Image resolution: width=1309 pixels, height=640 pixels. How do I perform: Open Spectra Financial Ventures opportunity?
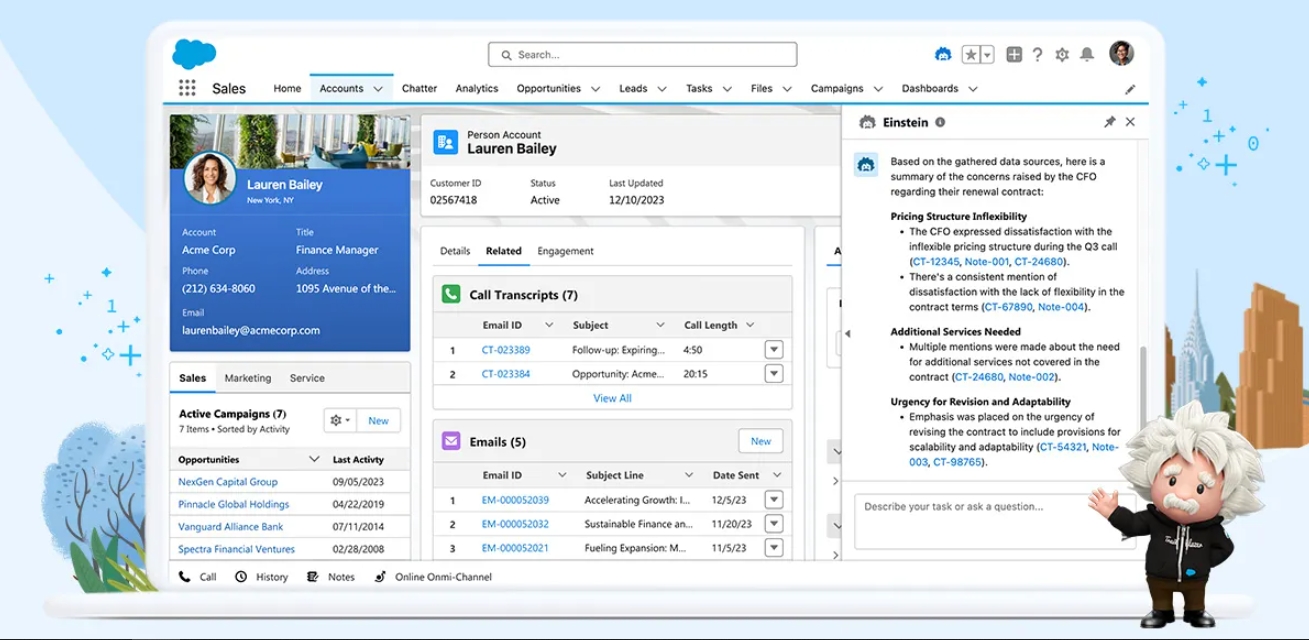(x=237, y=549)
